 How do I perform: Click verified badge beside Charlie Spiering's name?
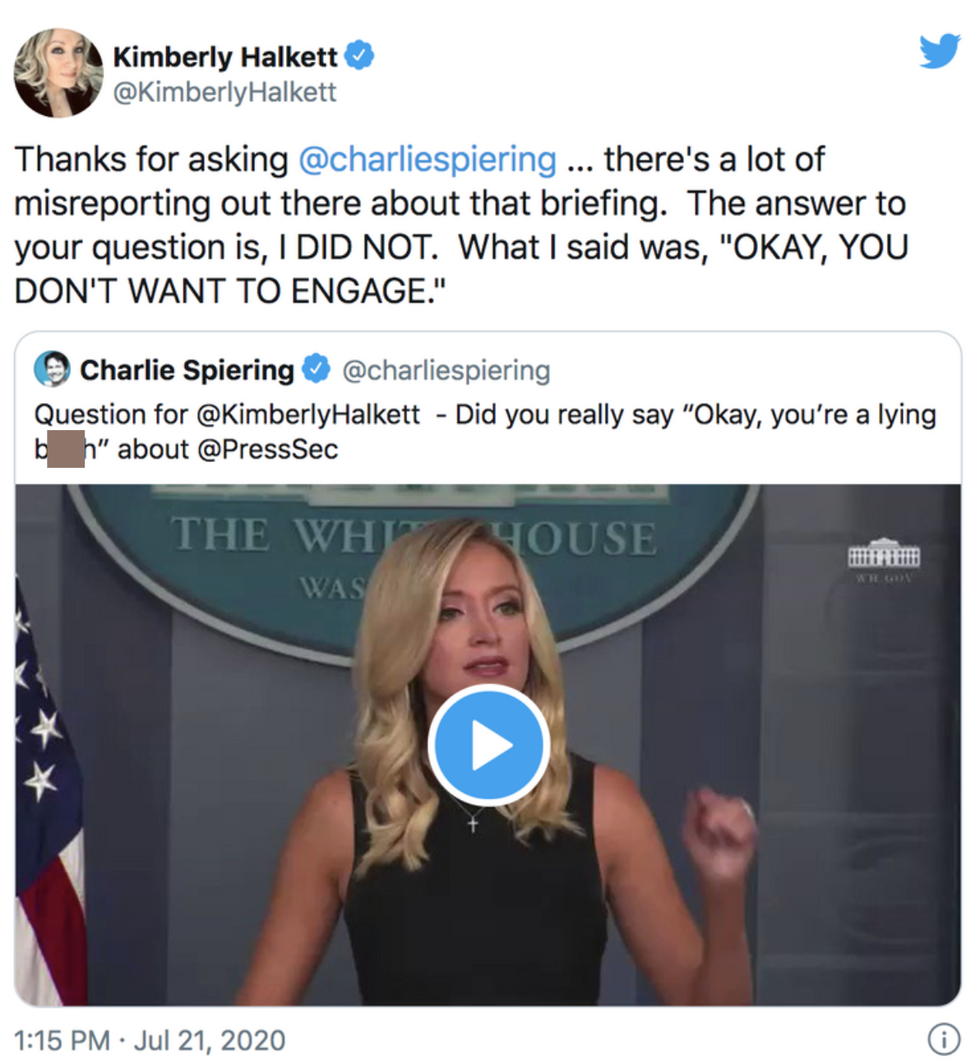316,370
